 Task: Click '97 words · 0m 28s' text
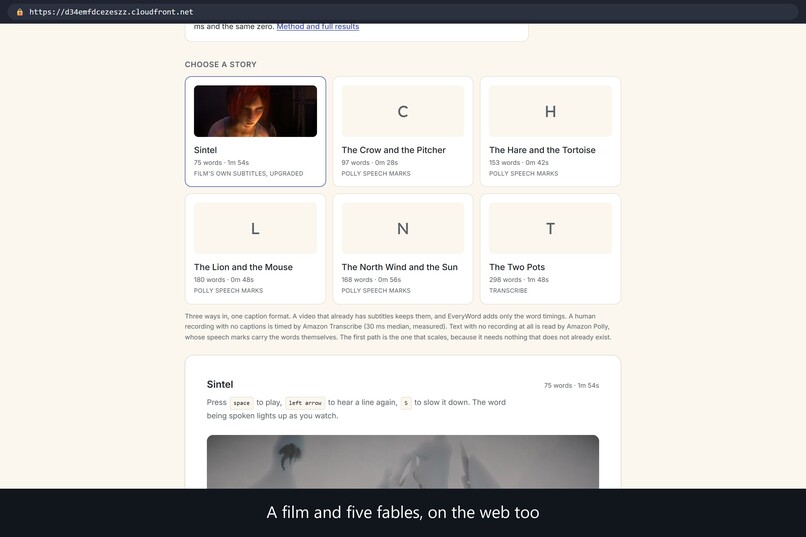[x=370, y=162]
